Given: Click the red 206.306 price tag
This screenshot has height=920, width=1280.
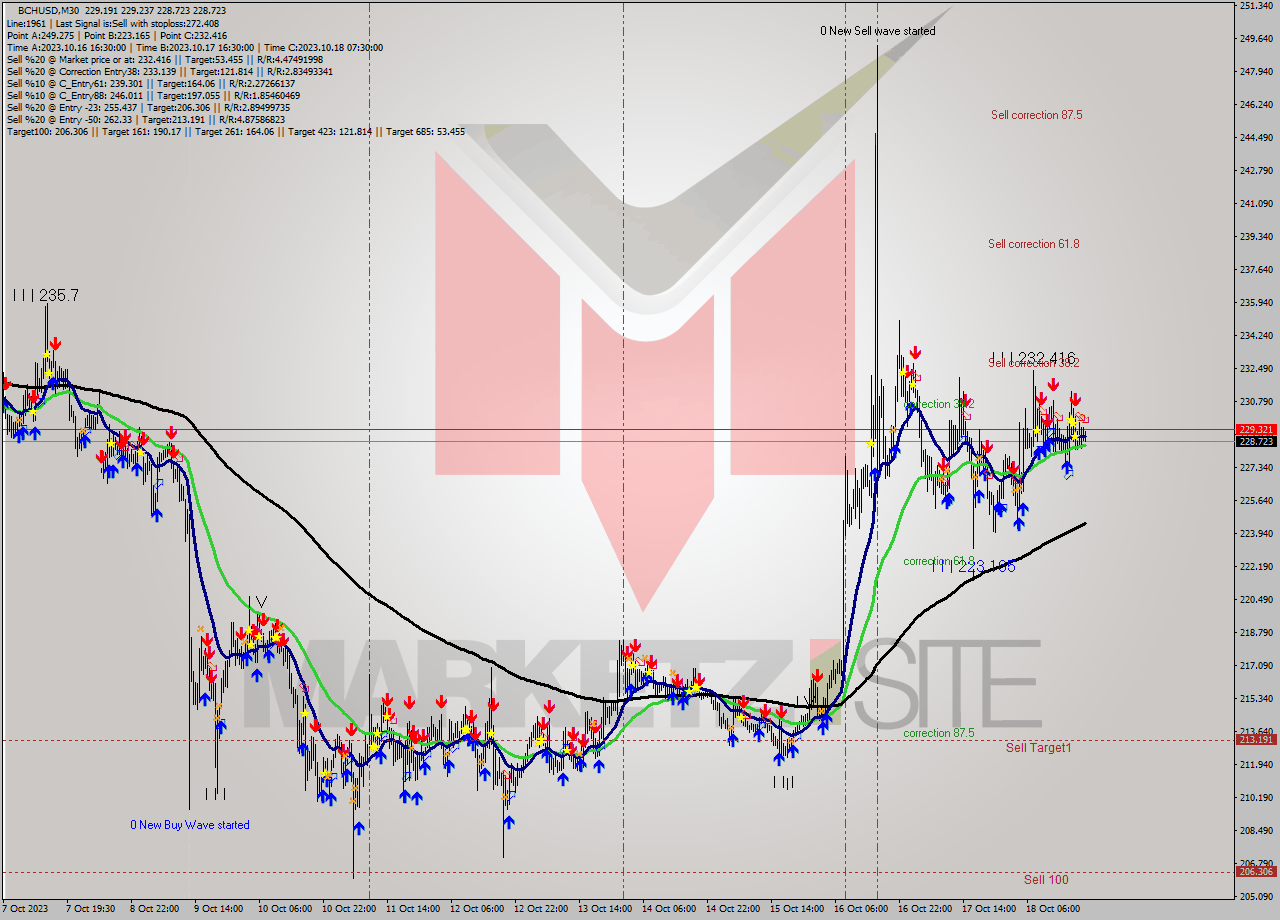Looking at the screenshot, I should pos(1255,871).
